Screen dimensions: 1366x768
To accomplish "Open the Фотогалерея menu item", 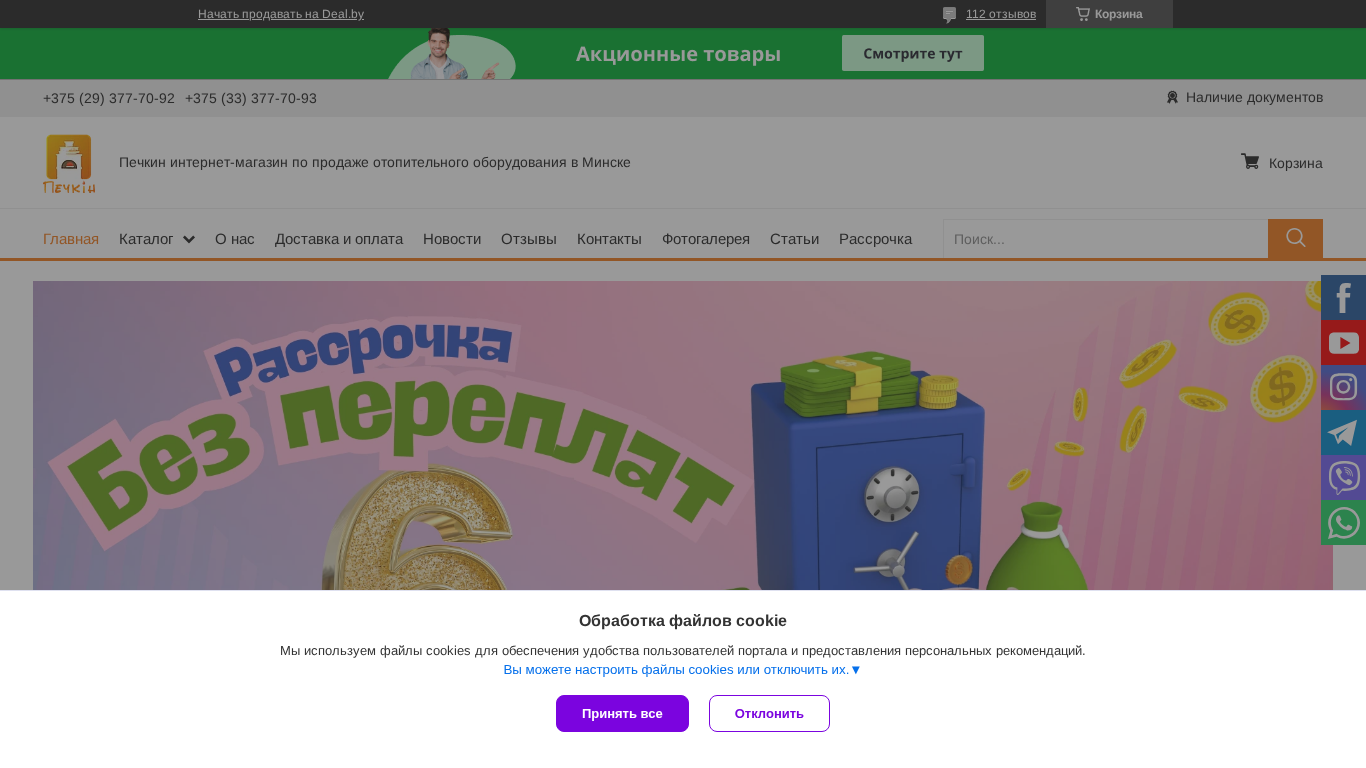I will (706, 239).
